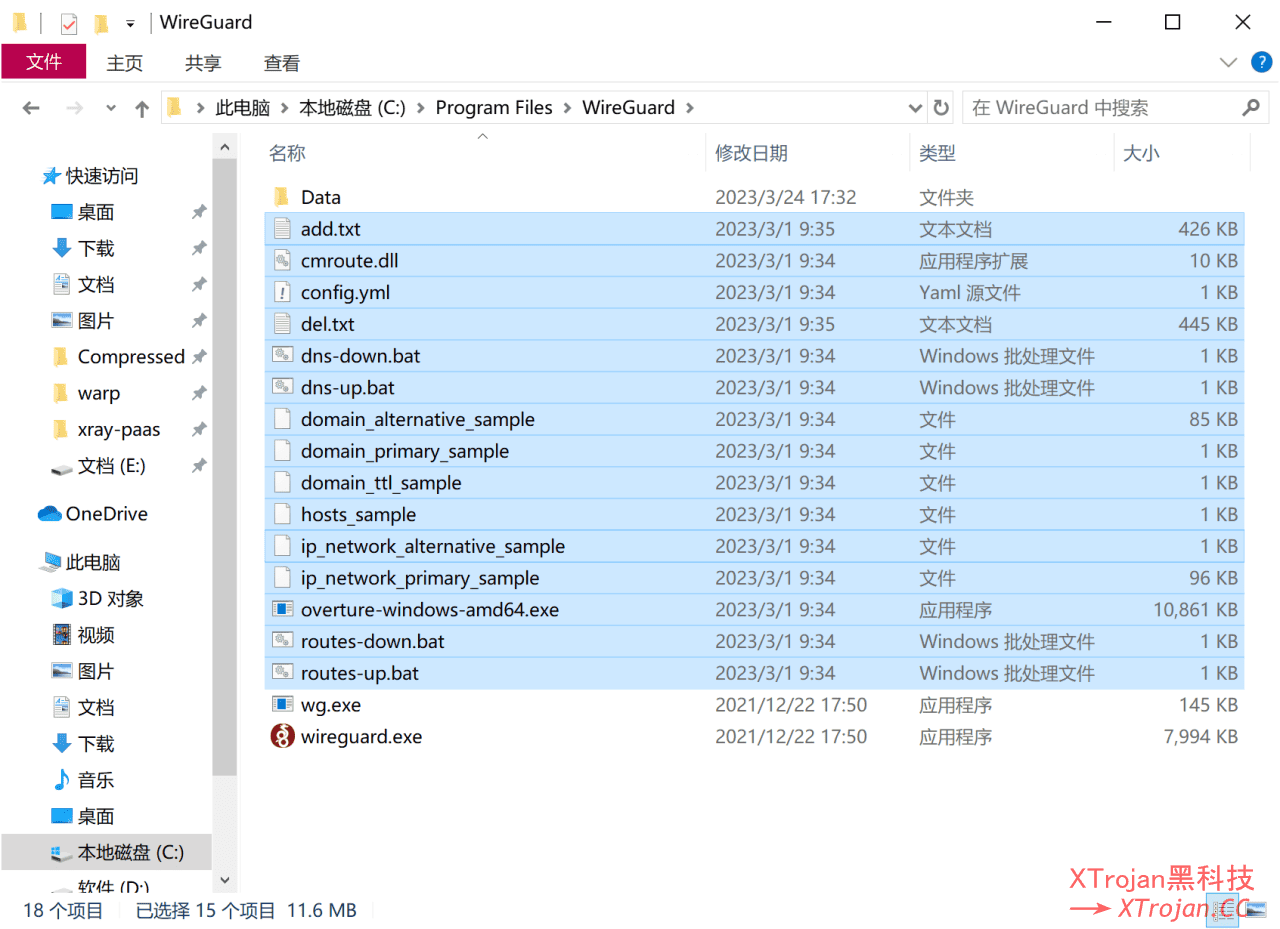This screenshot has width=1280, height=929.
Task: Click the del.txt file icon
Action: coord(282,324)
